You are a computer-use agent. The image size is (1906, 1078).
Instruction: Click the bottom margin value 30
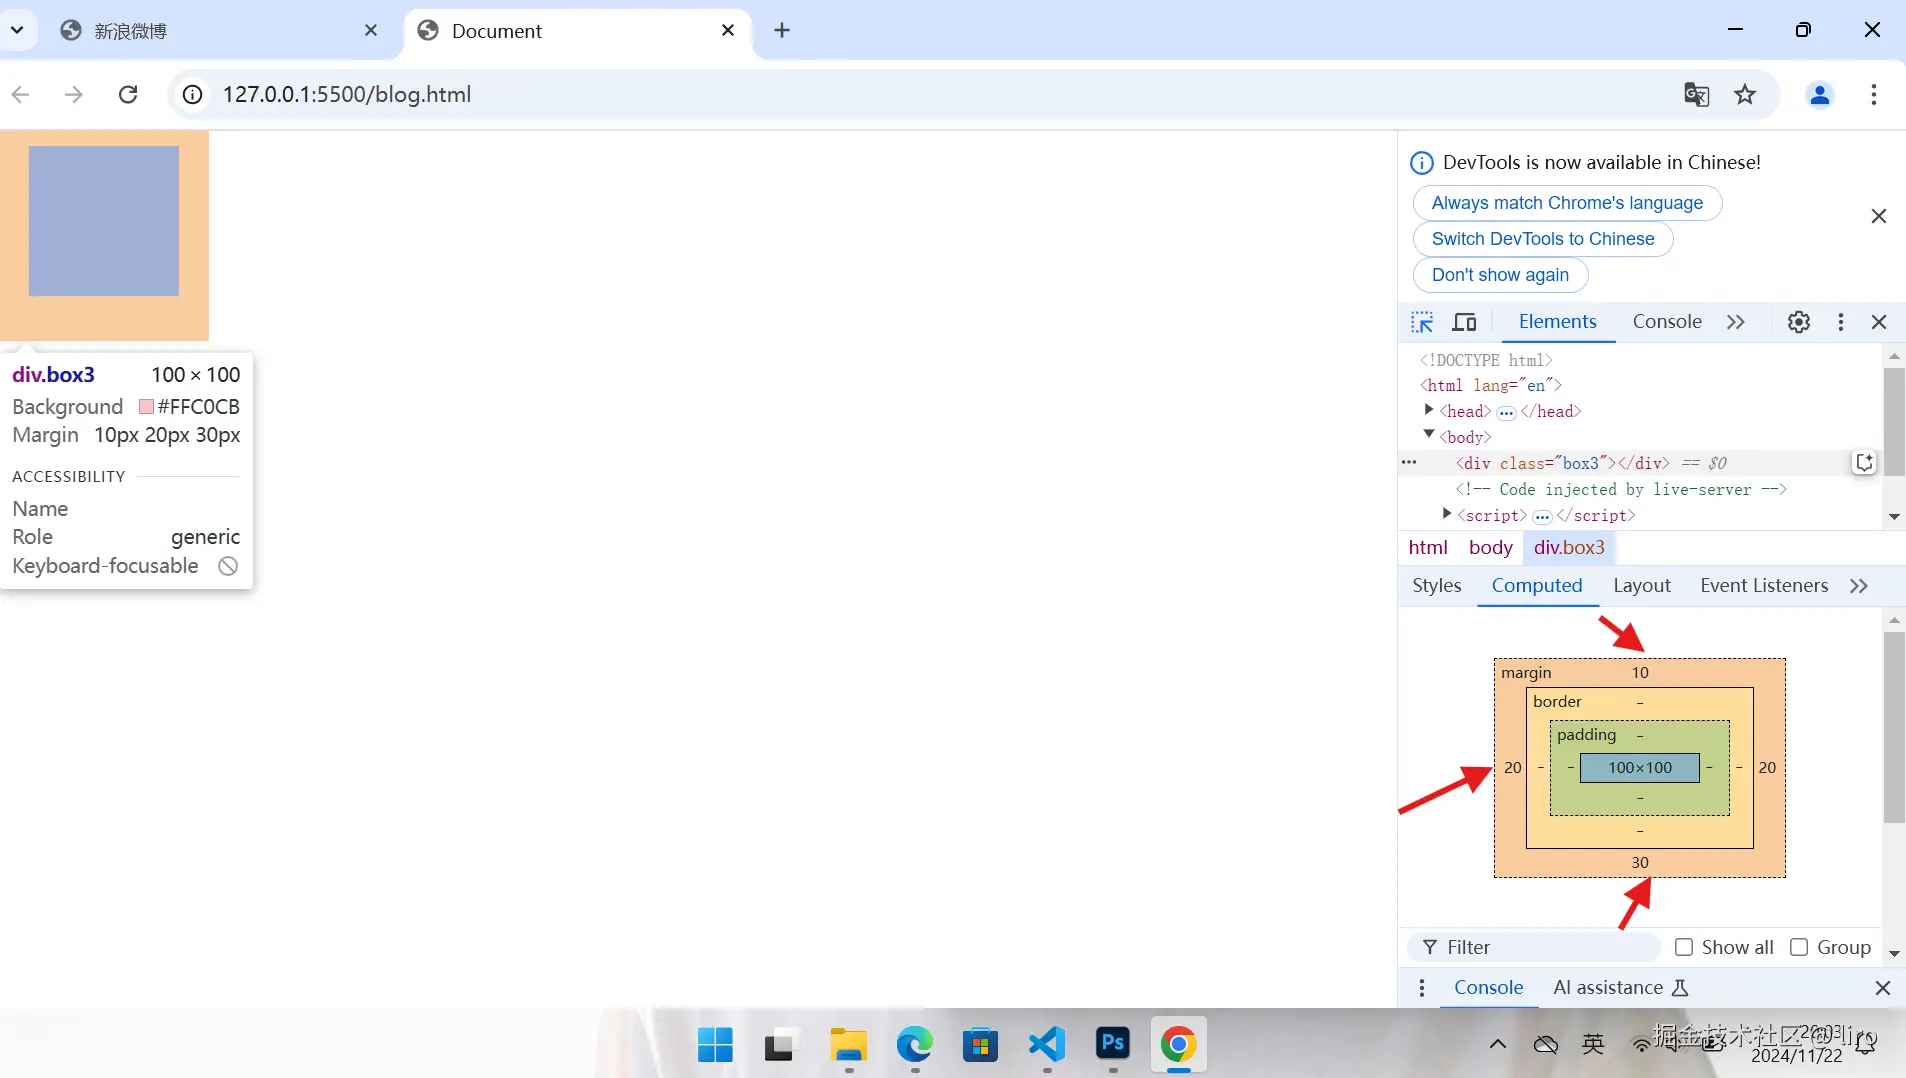click(x=1640, y=863)
